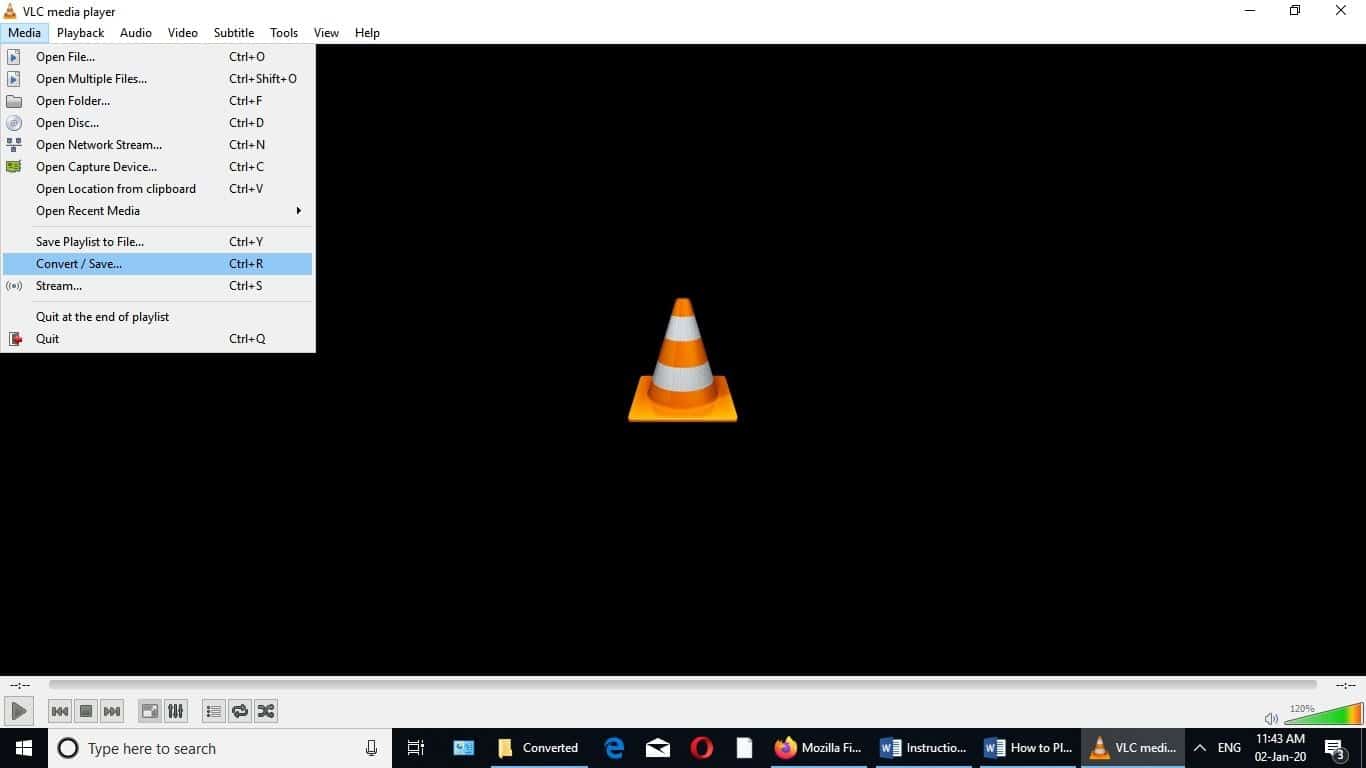Open the Subtitle menu

click(234, 33)
